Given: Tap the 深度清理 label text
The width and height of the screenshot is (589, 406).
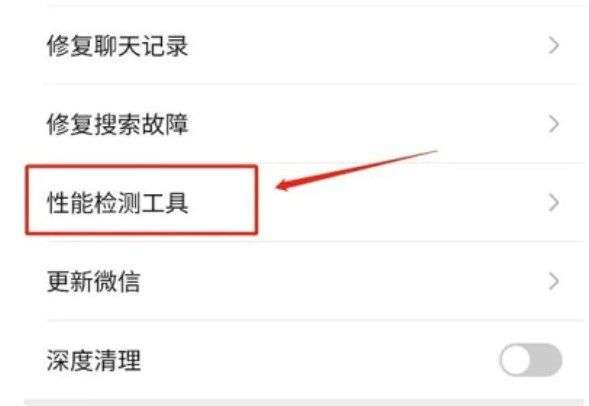Looking at the screenshot, I should point(94,360).
